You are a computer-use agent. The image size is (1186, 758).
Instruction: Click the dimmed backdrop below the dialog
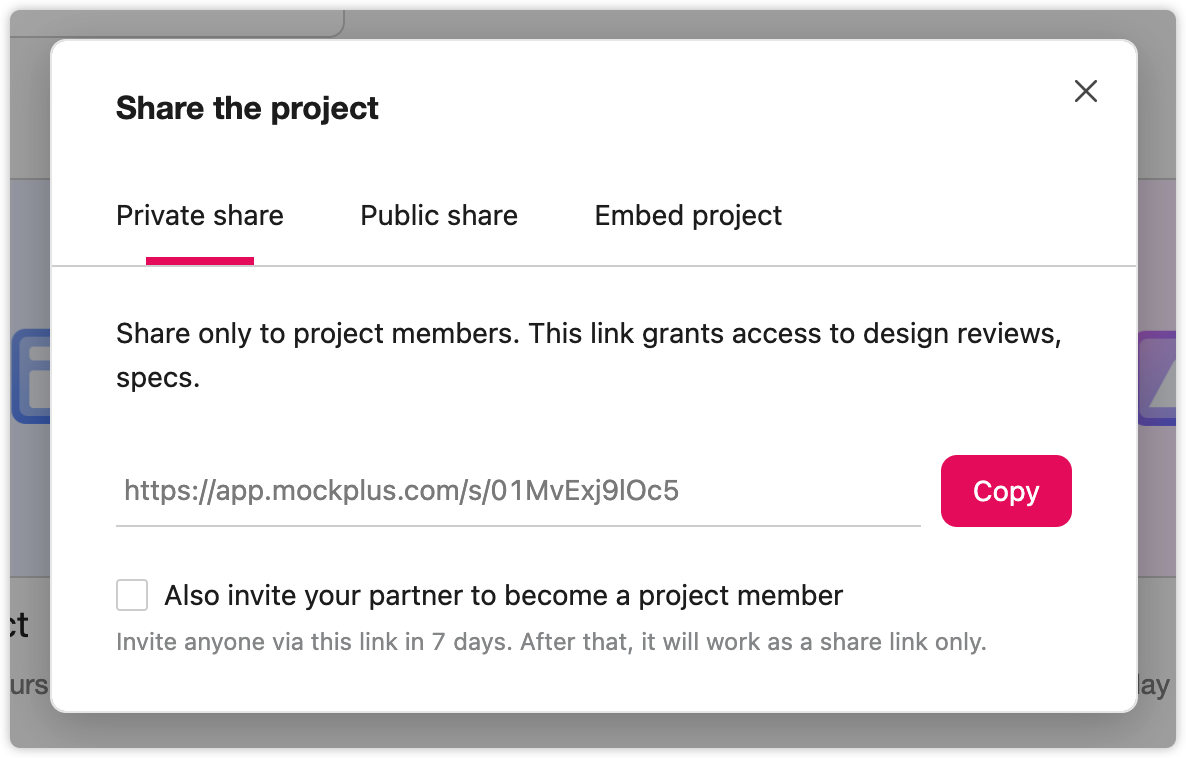pos(593,731)
